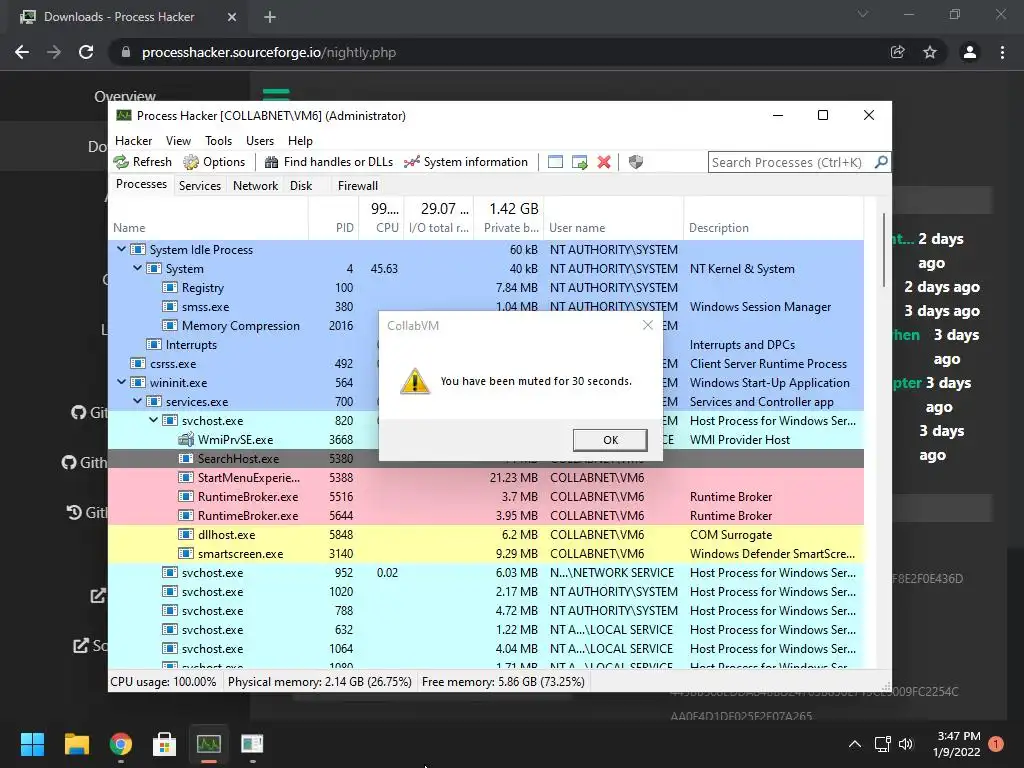Screen dimensions: 1024x768
Task: Select svchost.exe PID 1064 row
Action: click(486, 648)
